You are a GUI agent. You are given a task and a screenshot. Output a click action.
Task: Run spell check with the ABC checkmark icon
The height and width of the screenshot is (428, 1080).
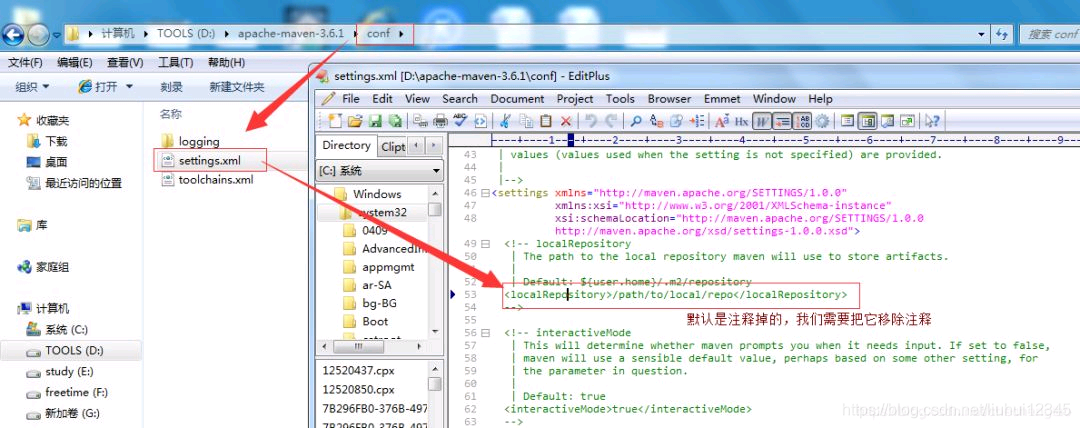point(460,121)
